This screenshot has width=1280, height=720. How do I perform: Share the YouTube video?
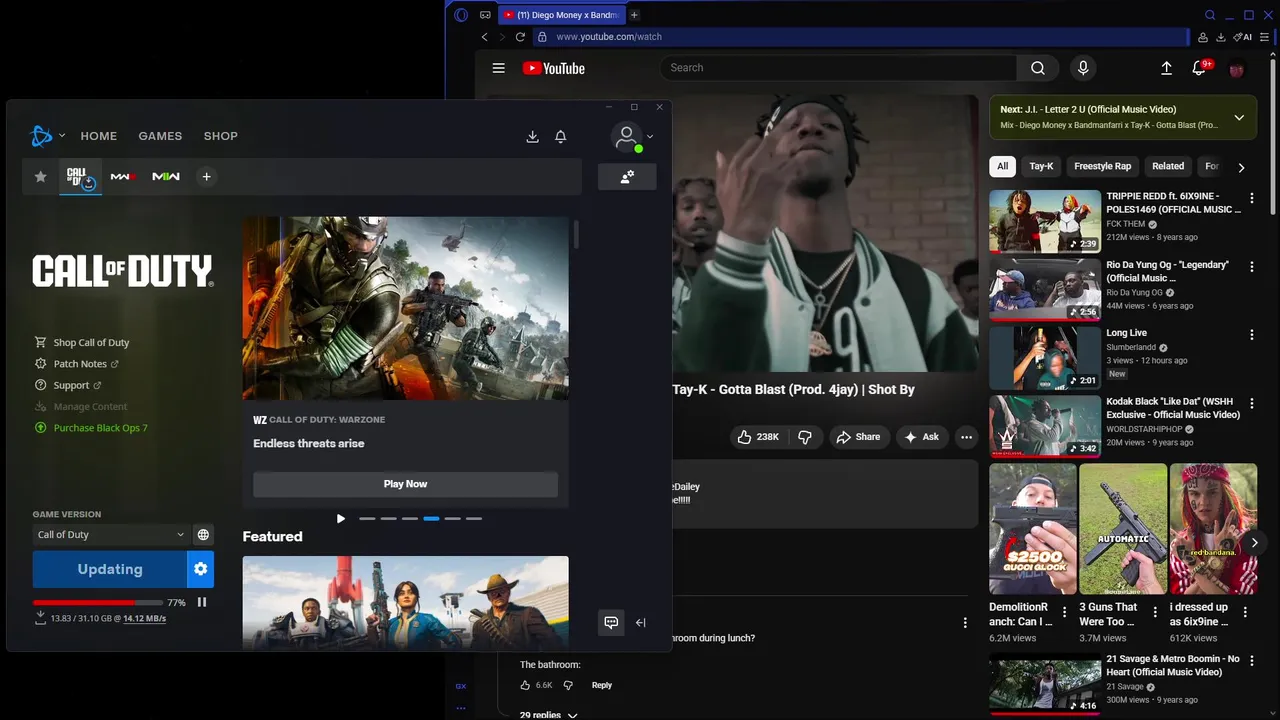tap(858, 437)
